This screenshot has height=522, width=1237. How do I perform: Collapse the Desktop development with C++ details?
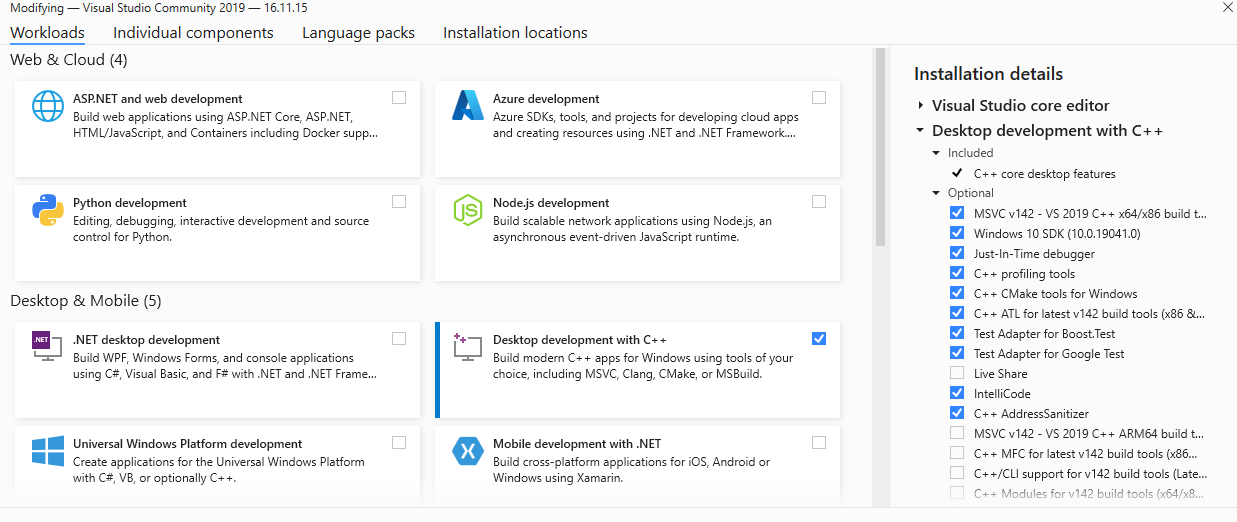point(920,130)
